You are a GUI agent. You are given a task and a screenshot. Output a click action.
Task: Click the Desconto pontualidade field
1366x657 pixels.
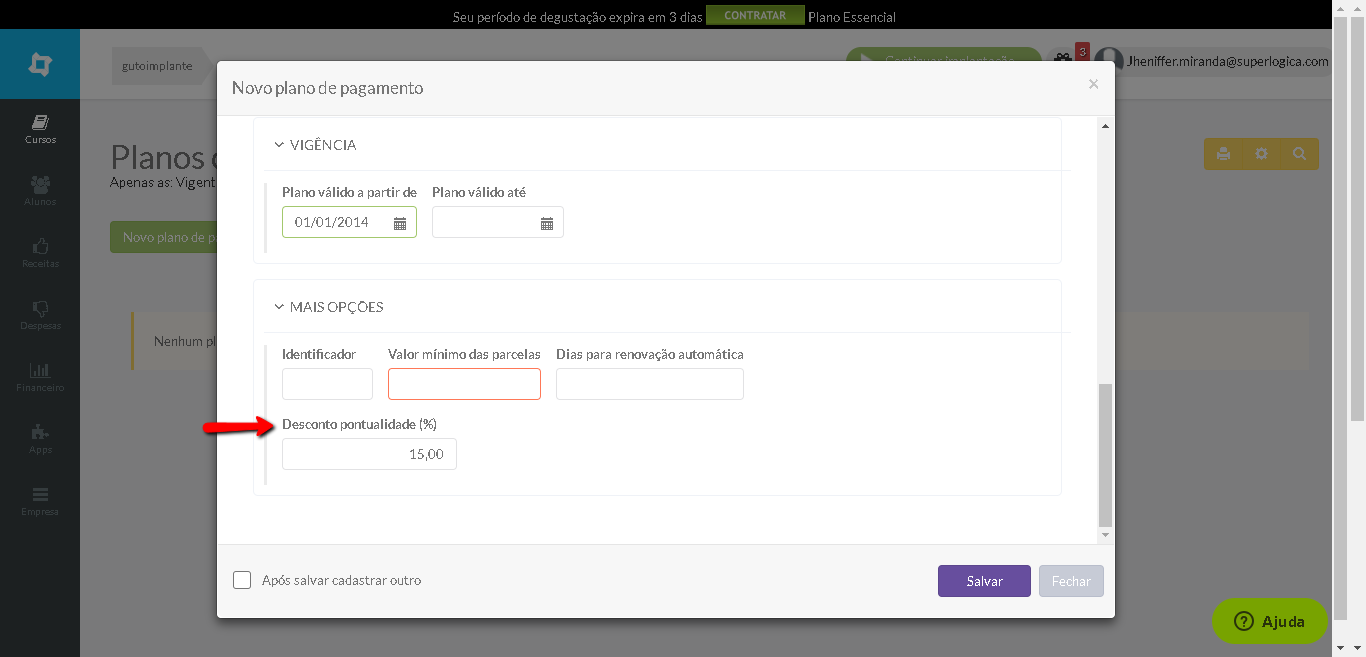(369, 454)
